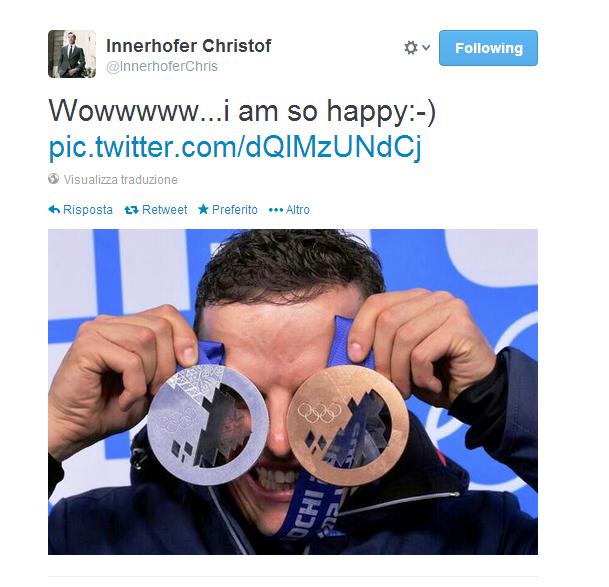The height and width of the screenshot is (587, 609).
Task: Click the bronze medal in the photo
Action: 347,426
